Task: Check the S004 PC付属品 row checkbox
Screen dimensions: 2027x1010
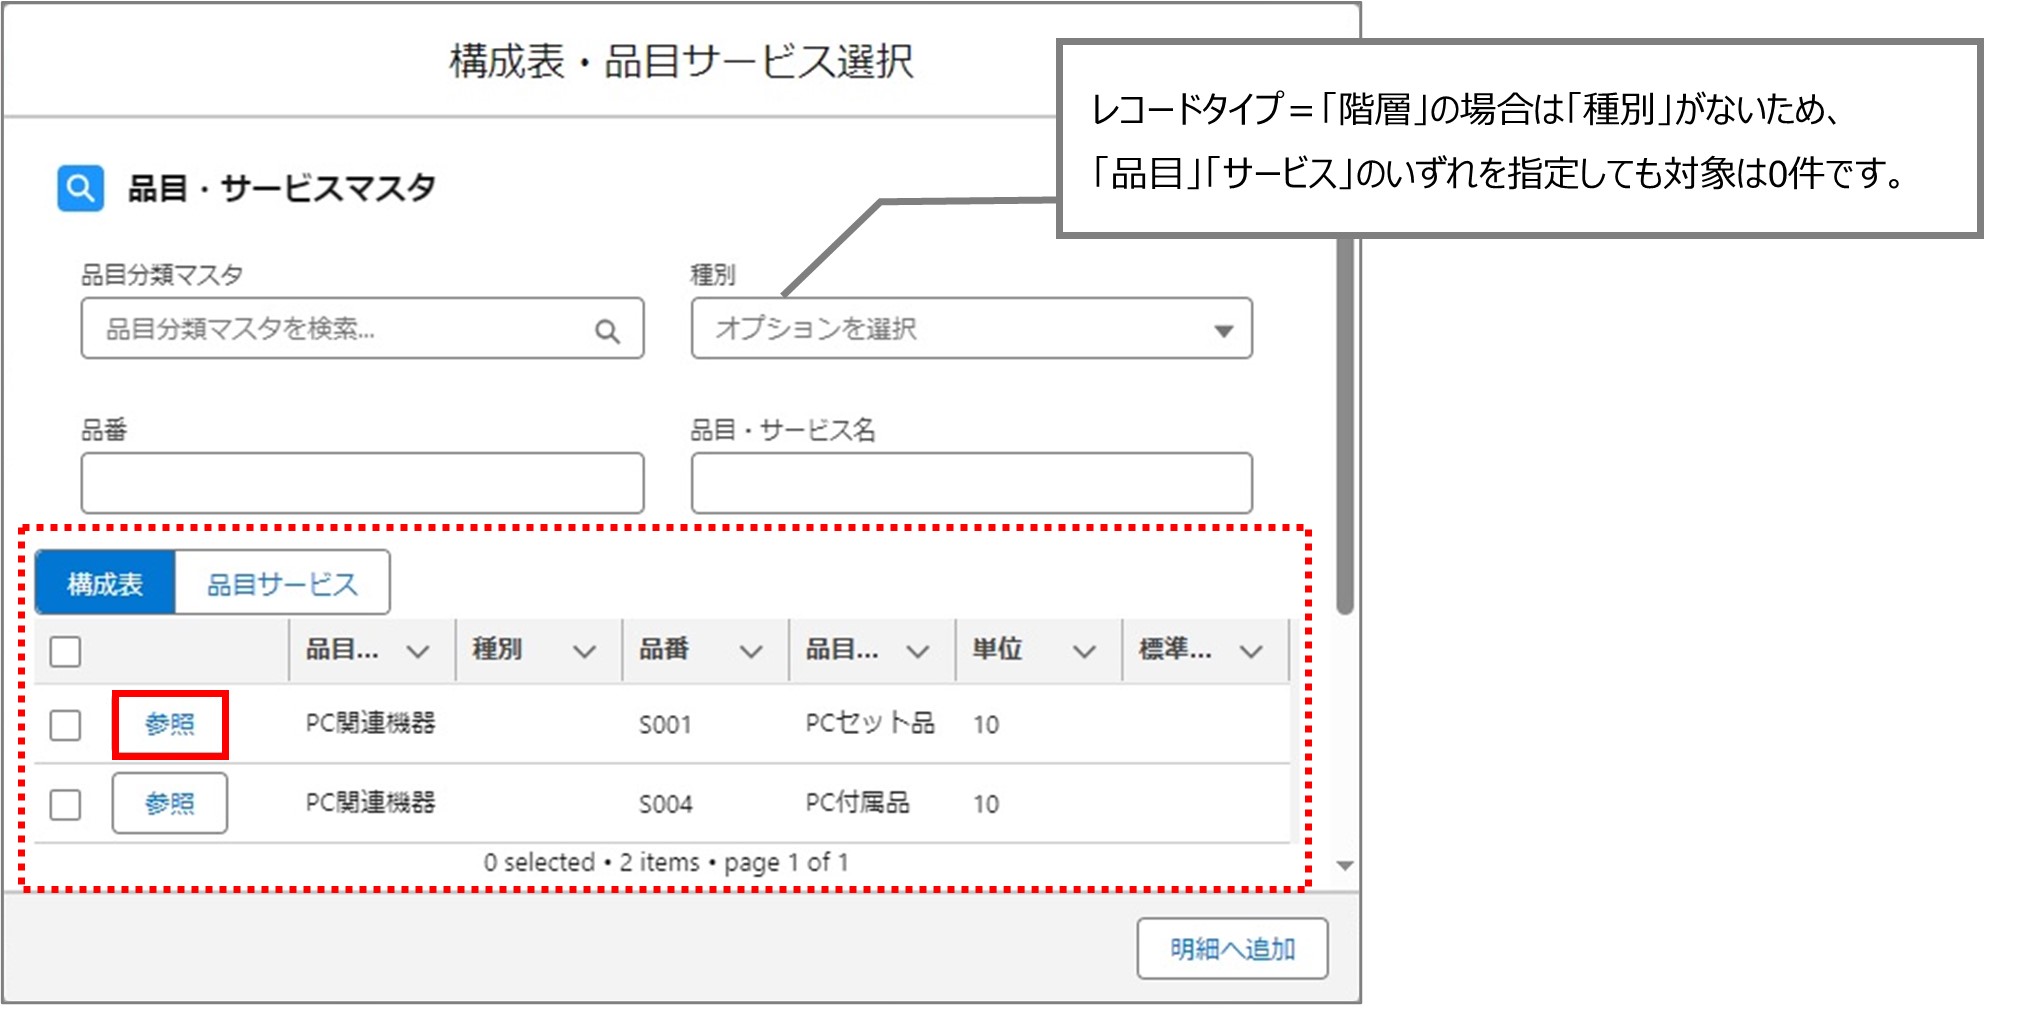Action: pos(65,804)
